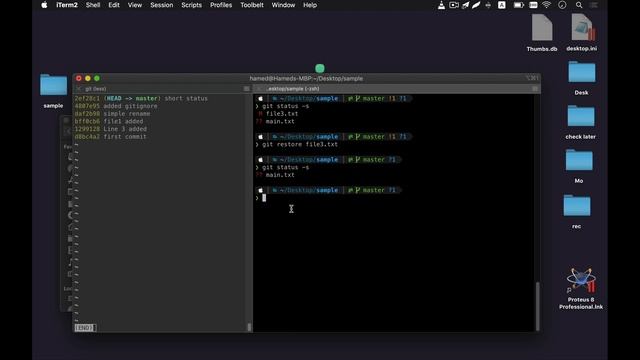Click commit bff0cb6 file1 added line
The image size is (640, 360).
[109, 121]
